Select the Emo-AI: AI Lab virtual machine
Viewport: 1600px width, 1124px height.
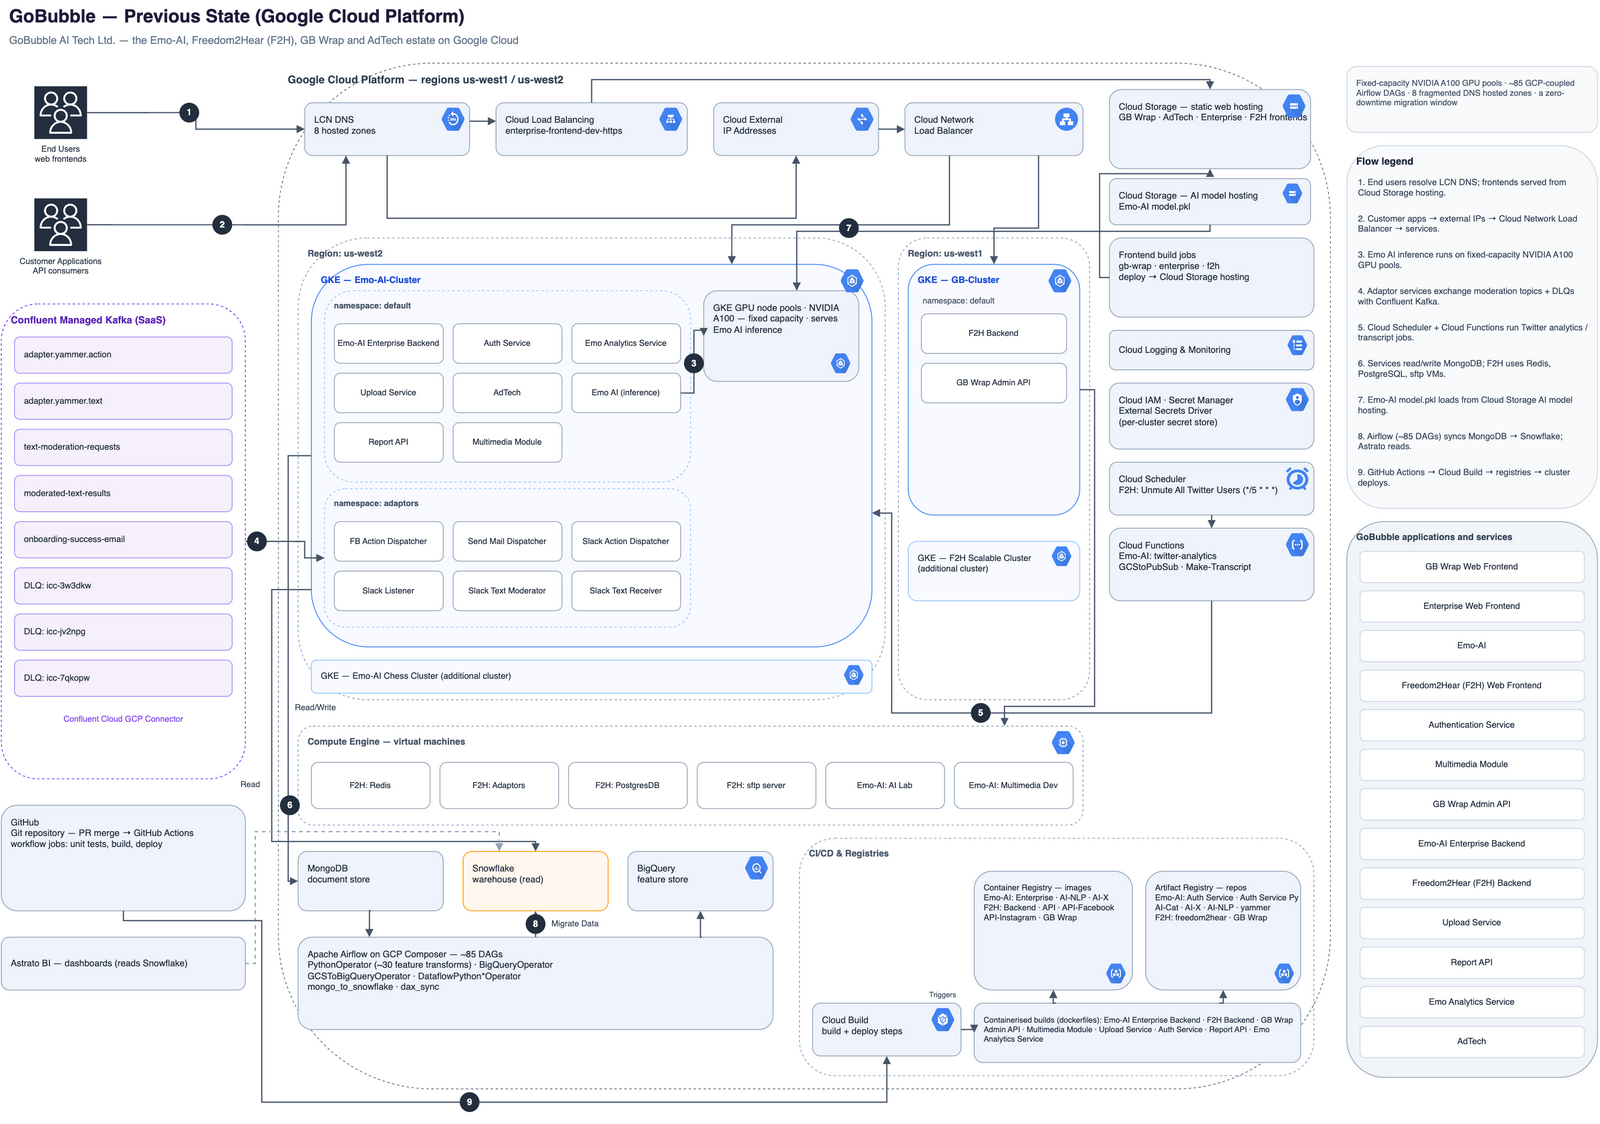coord(884,785)
